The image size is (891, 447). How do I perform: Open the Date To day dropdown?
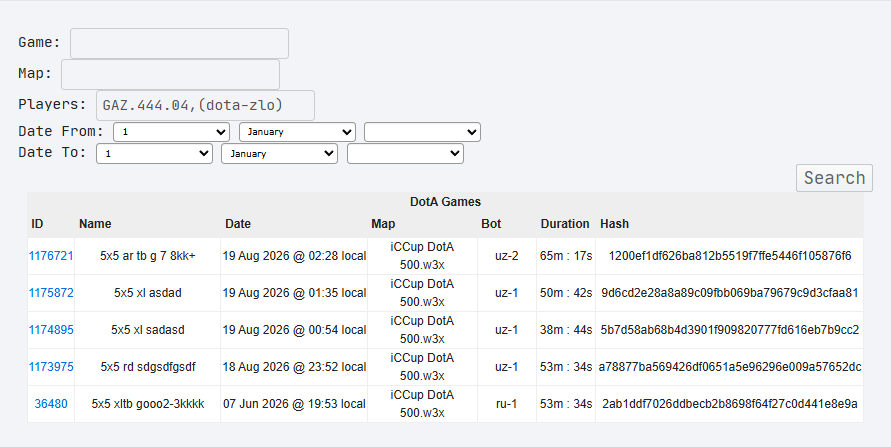(154, 153)
